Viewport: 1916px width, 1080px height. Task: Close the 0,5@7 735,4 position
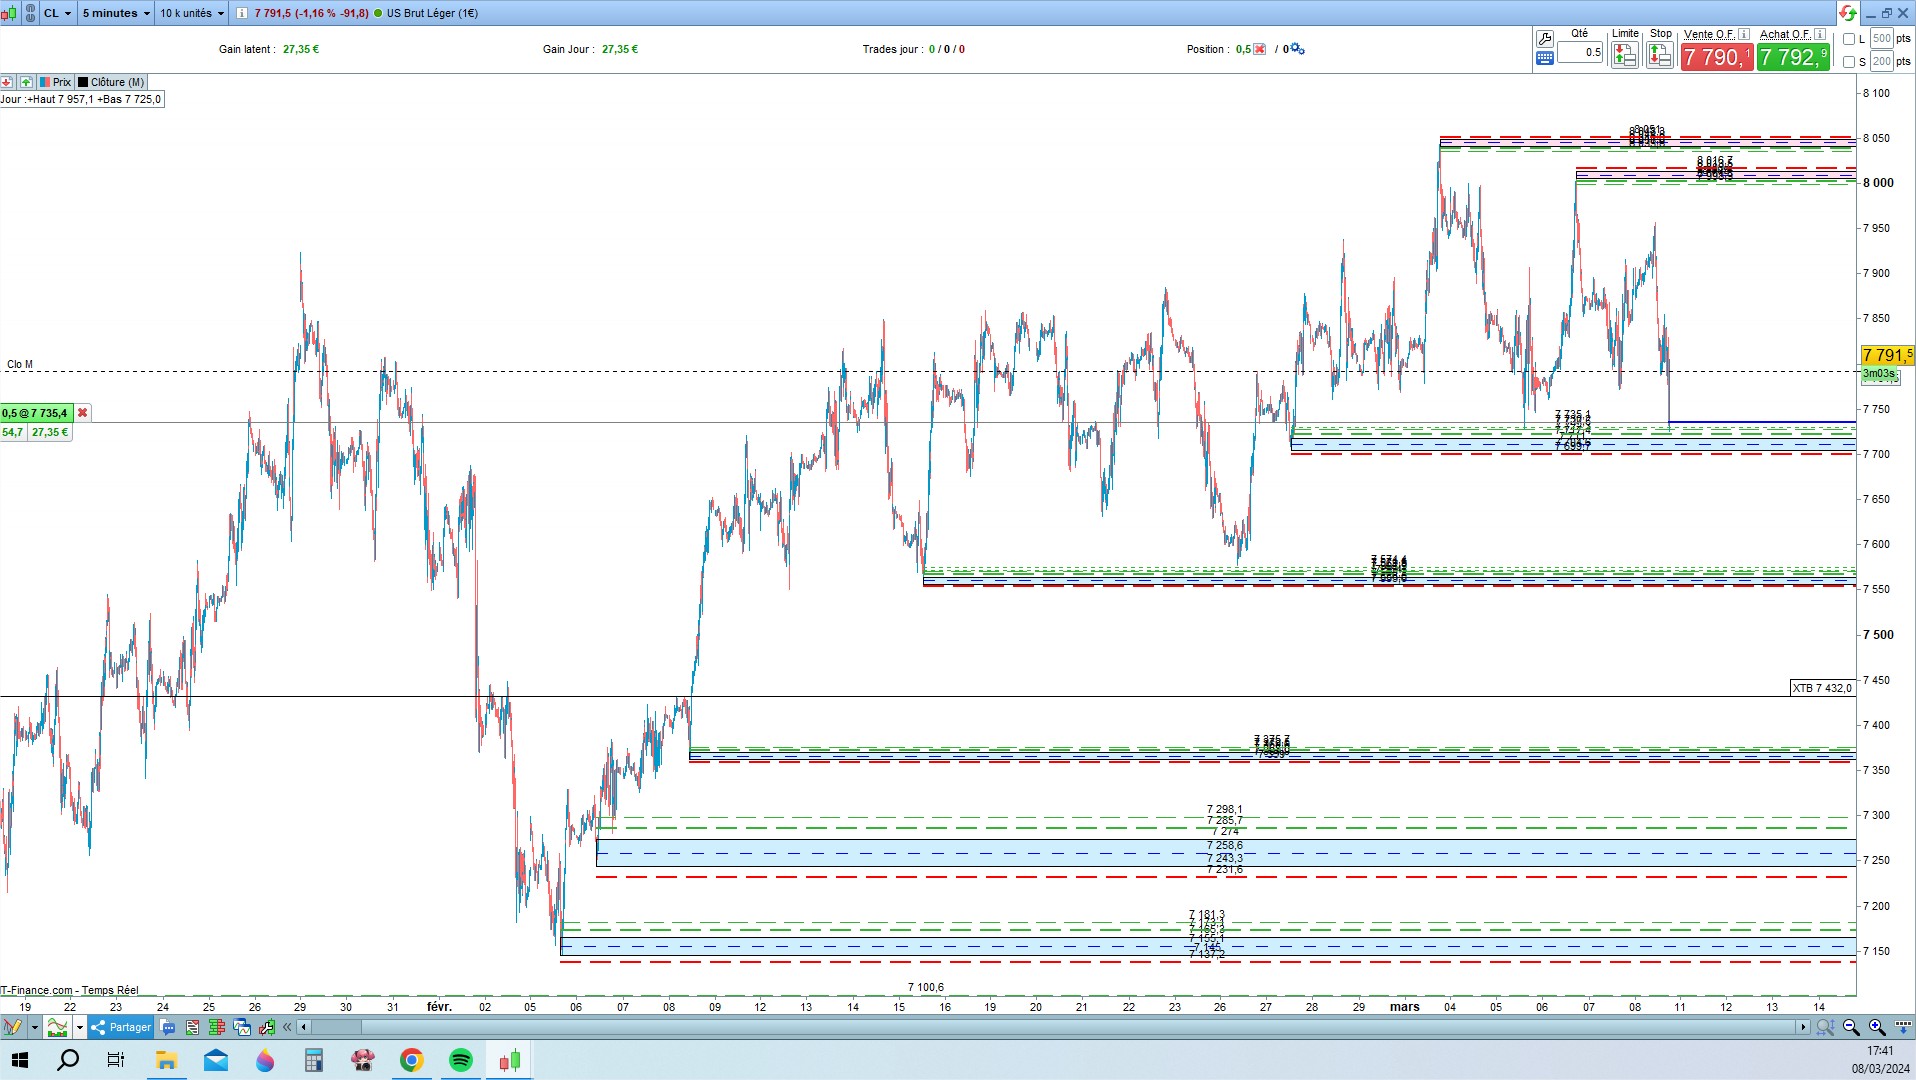coord(83,413)
